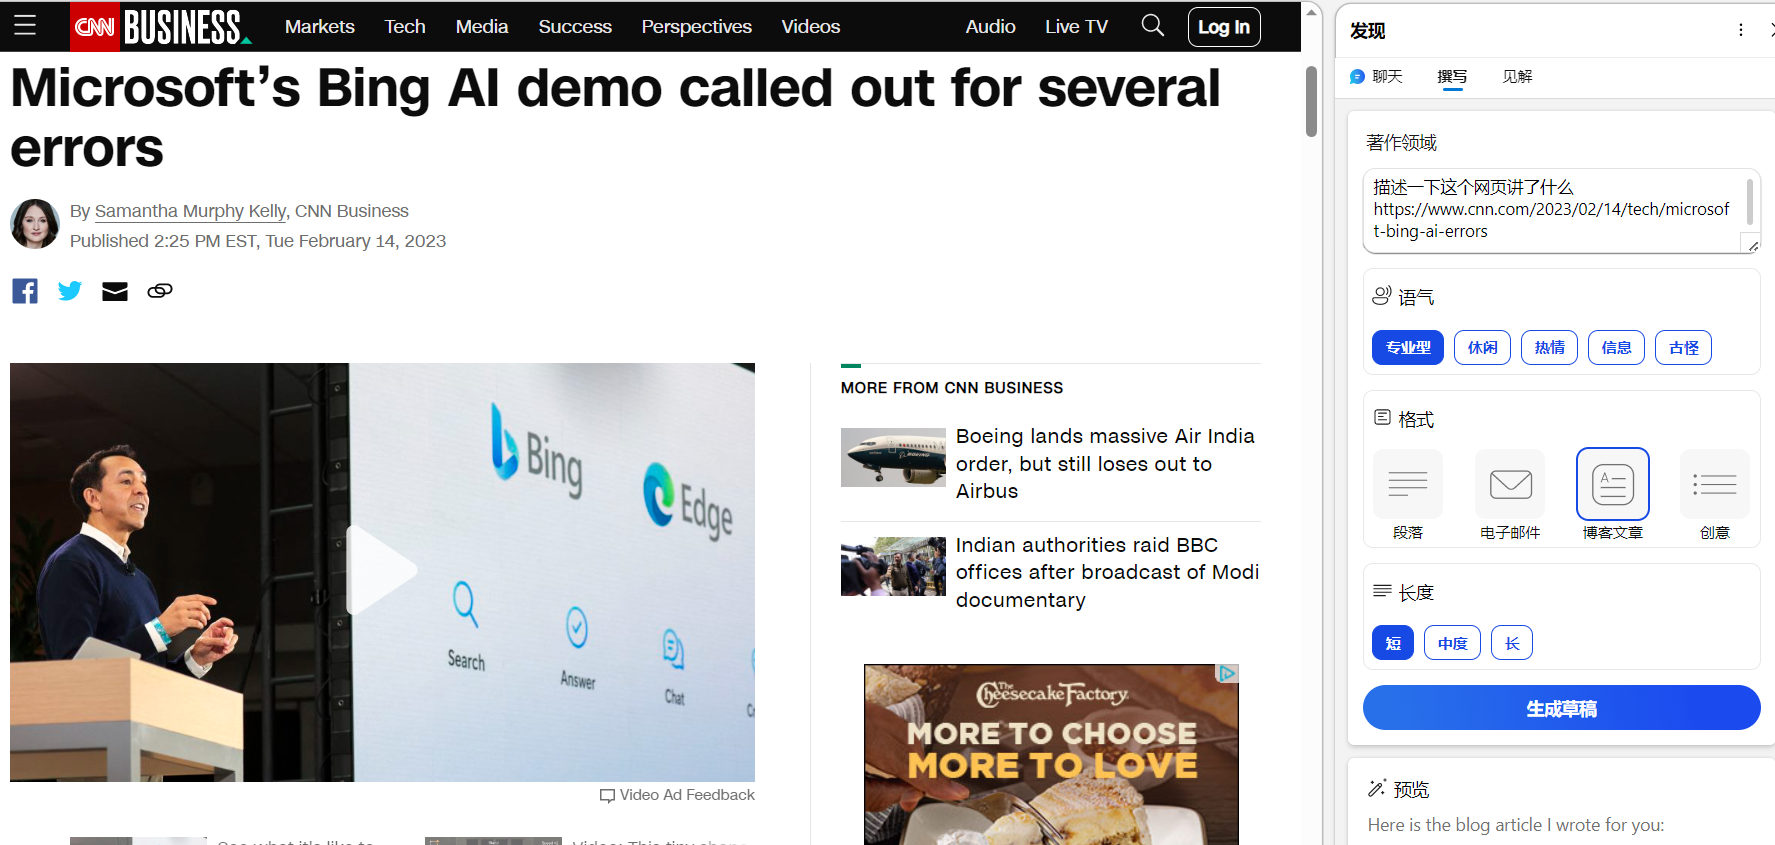
Task: Choose the professional (专业型) tone
Action: pyautogui.click(x=1408, y=347)
